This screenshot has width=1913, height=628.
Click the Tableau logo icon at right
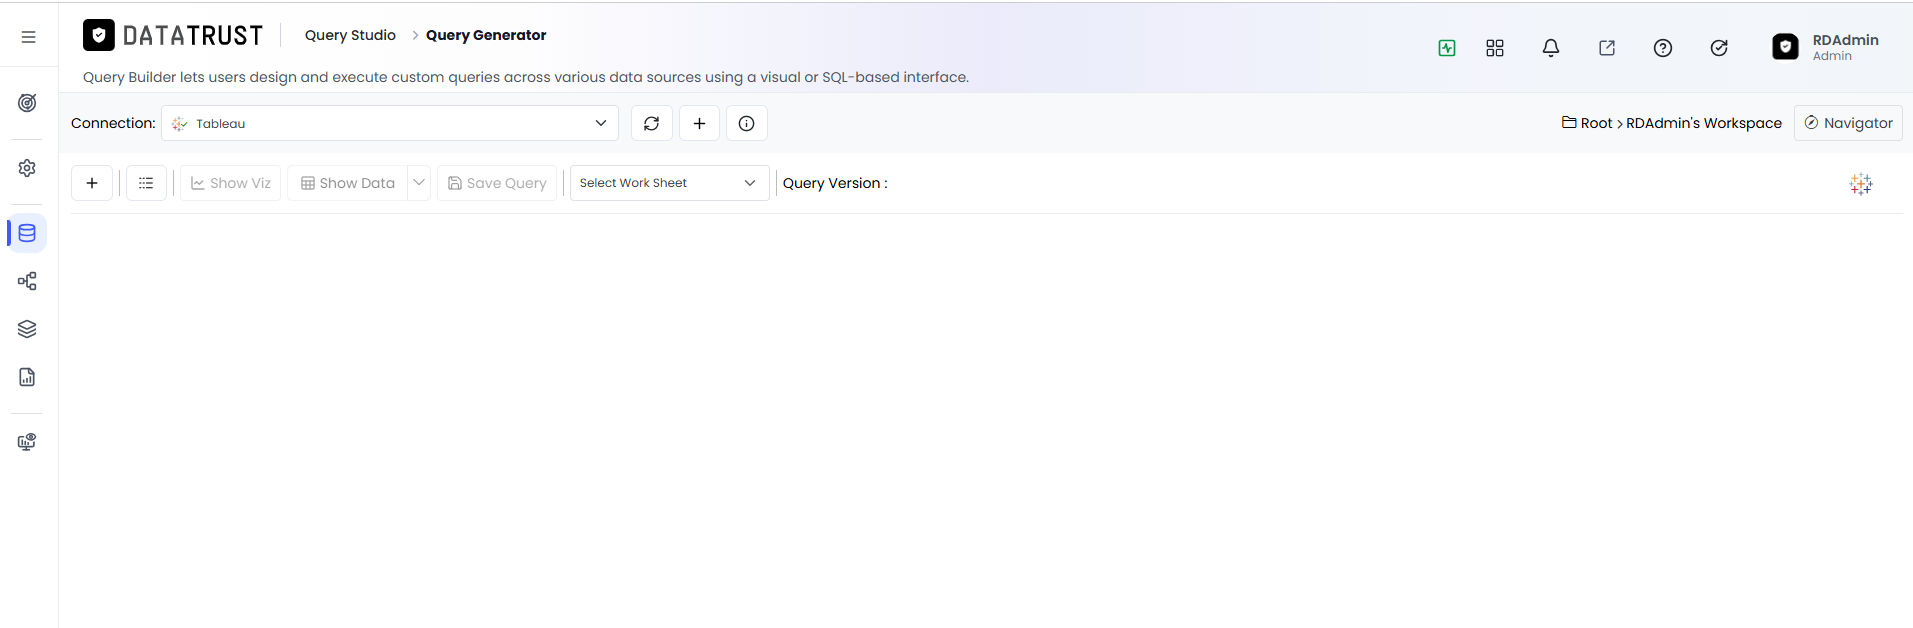[x=1861, y=184]
